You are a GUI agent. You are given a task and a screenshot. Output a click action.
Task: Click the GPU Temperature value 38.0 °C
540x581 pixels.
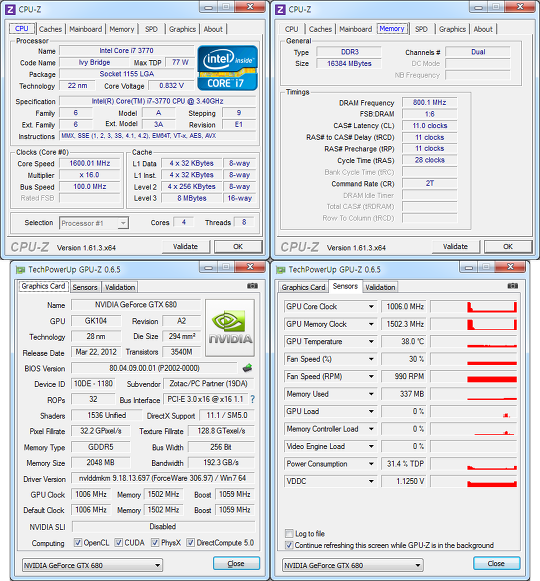[404, 341]
